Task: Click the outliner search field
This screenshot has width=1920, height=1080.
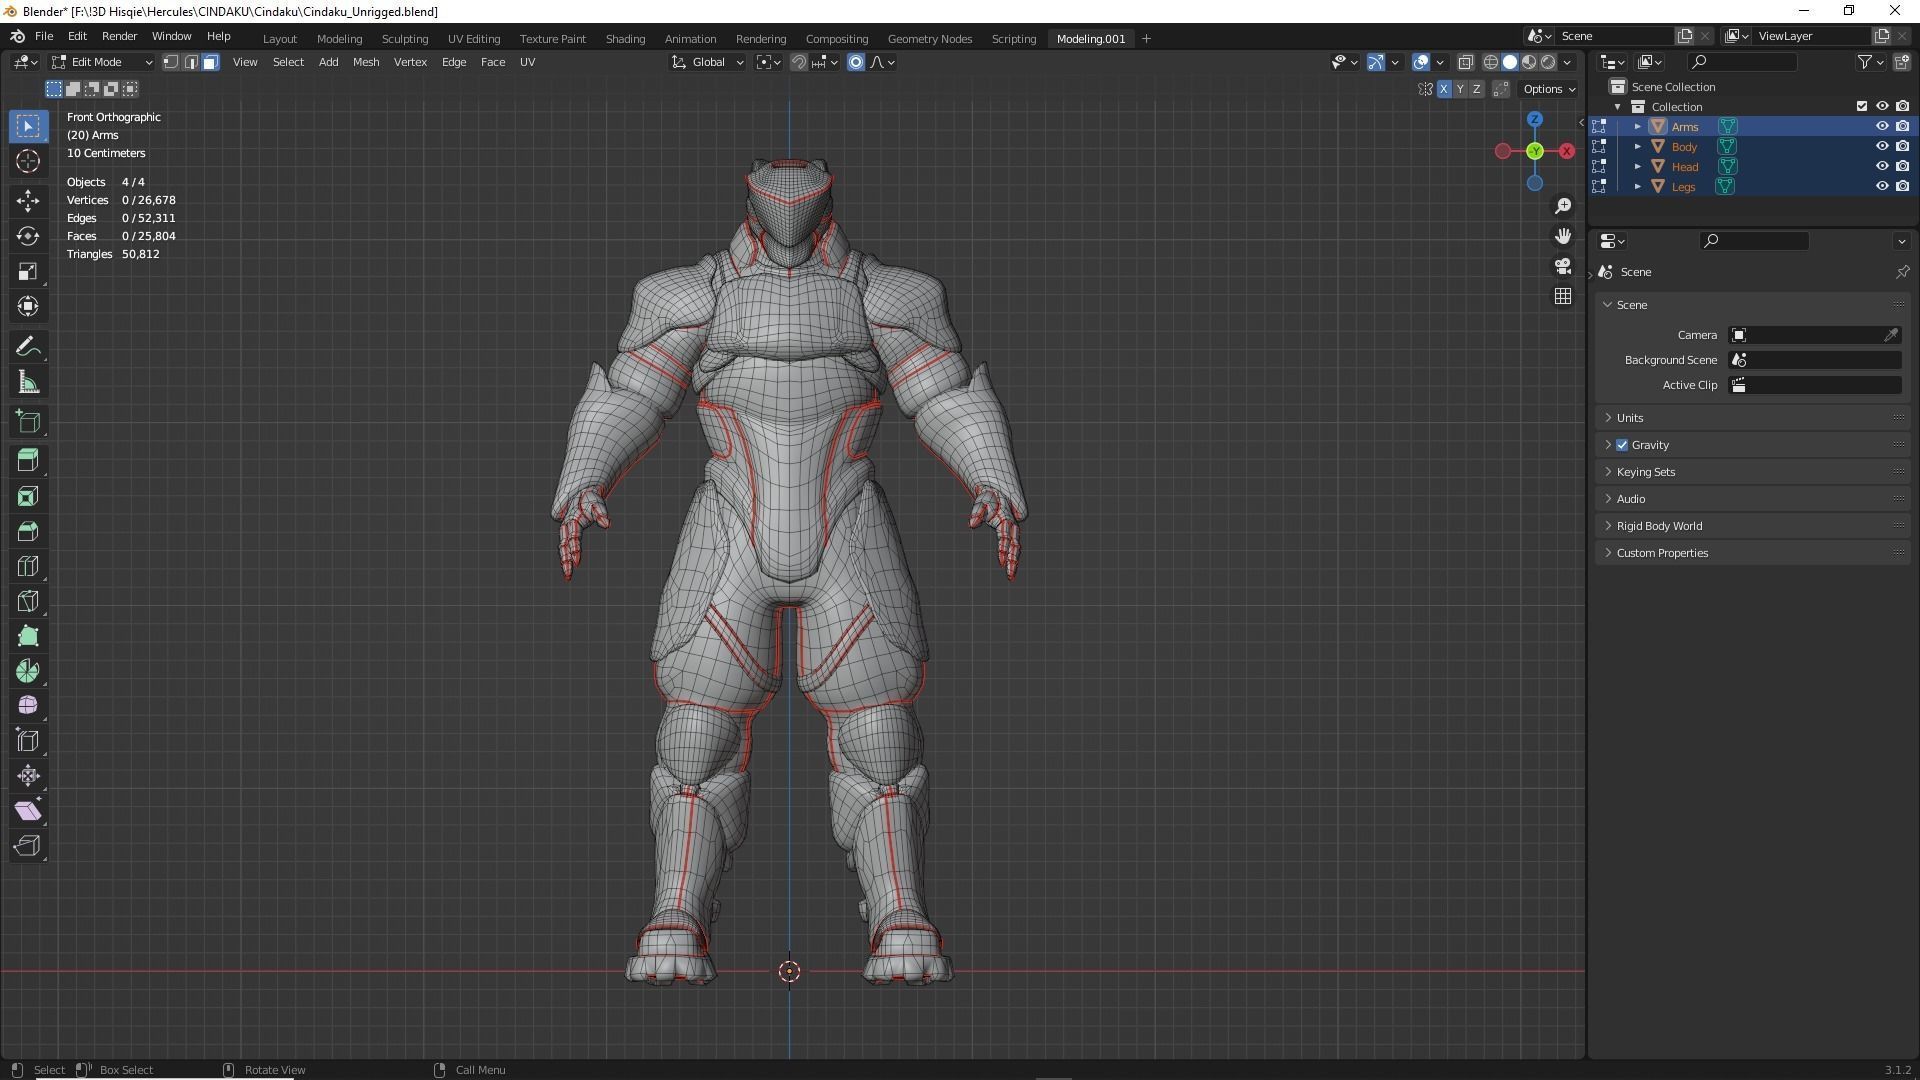Action: pos(1741,62)
